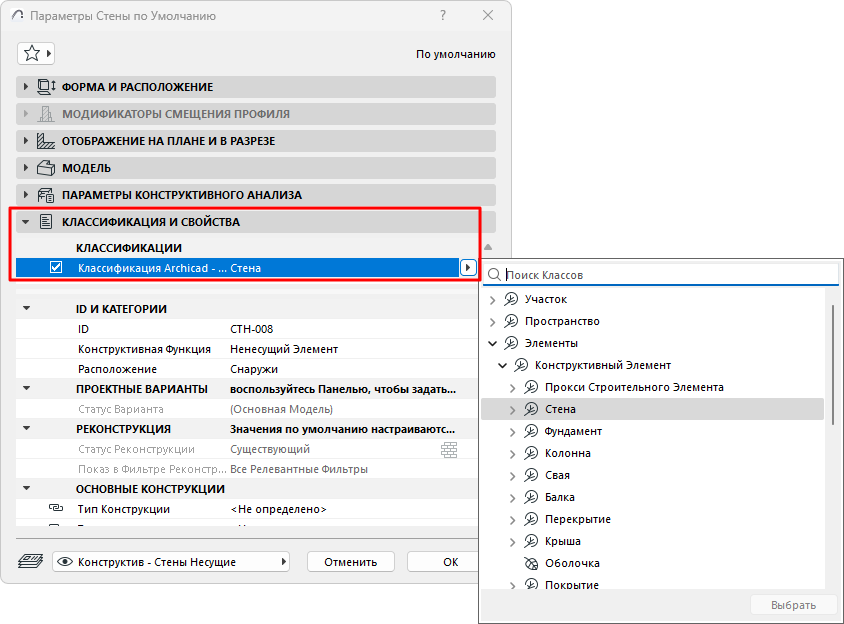Click the OK button
Screen dimensions: 844x624
(442, 562)
